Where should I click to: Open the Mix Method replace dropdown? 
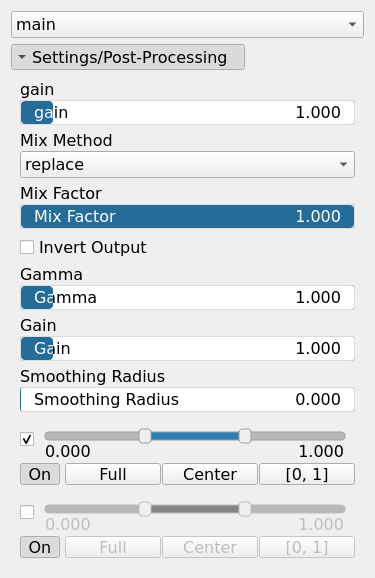(x=187, y=164)
